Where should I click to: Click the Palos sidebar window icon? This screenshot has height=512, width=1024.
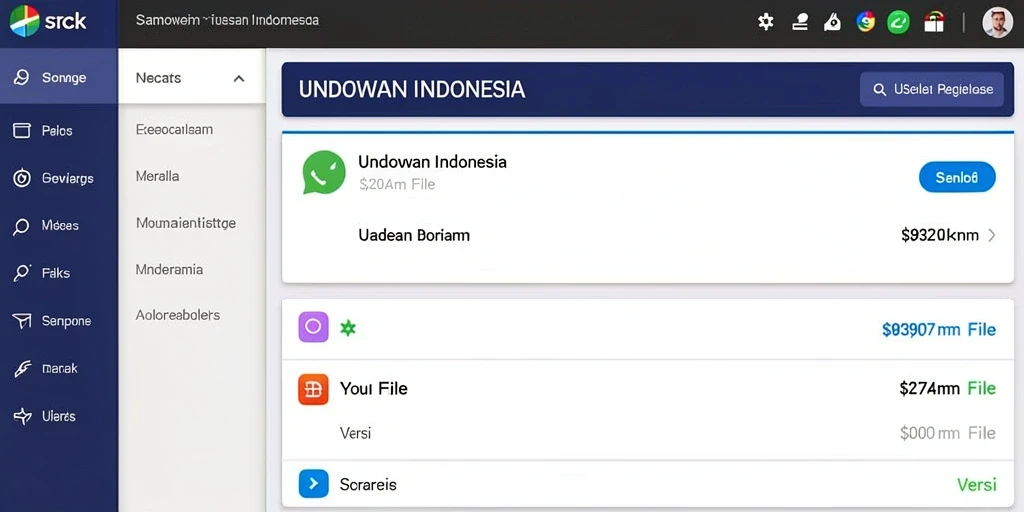22,131
